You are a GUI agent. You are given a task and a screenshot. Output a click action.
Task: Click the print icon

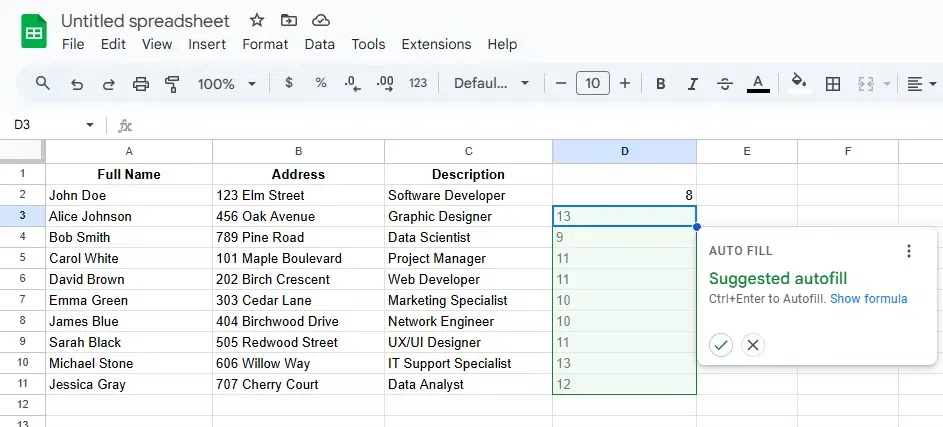(x=140, y=84)
